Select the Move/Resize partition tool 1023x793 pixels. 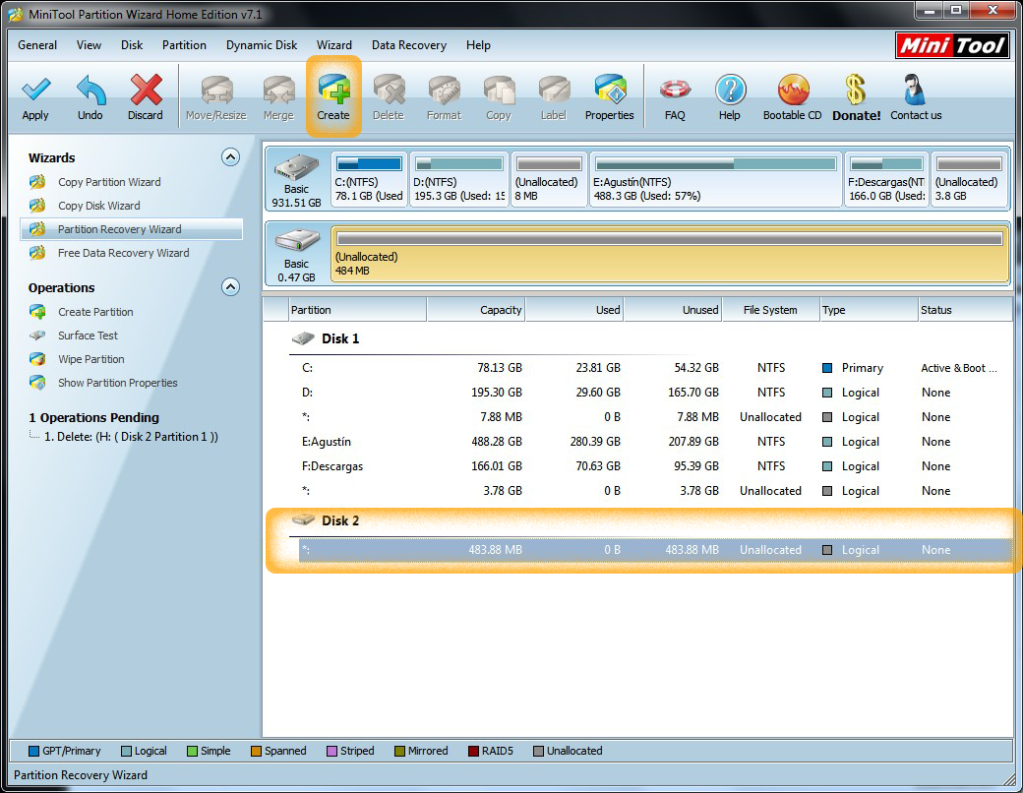click(x=216, y=98)
